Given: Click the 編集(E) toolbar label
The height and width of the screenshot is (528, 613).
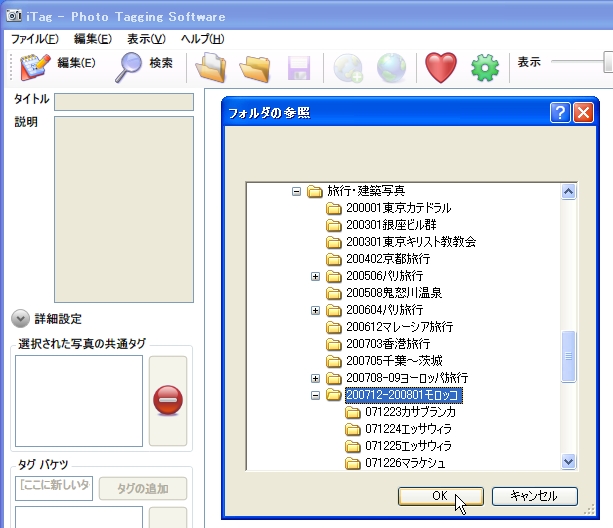Looking at the screenshot, I should tap(76, 63).
